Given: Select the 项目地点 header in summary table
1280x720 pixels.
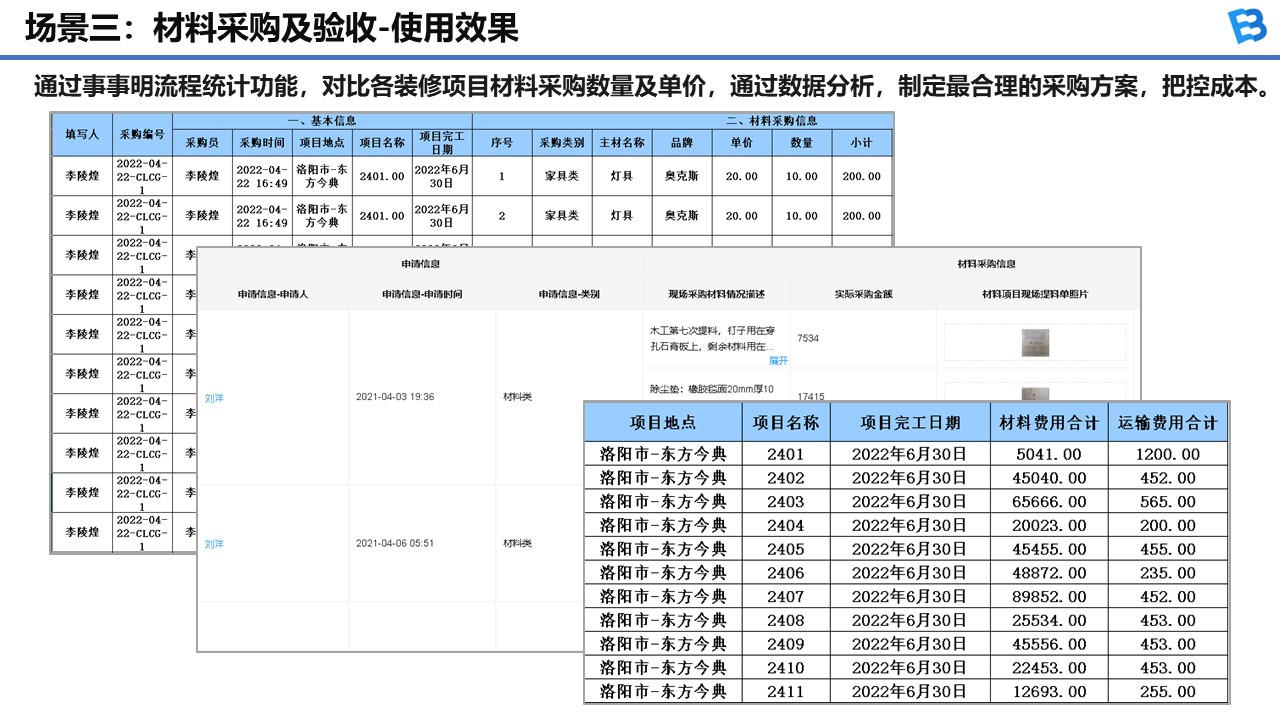Looking at the screenshot, I should pos(662,423).
